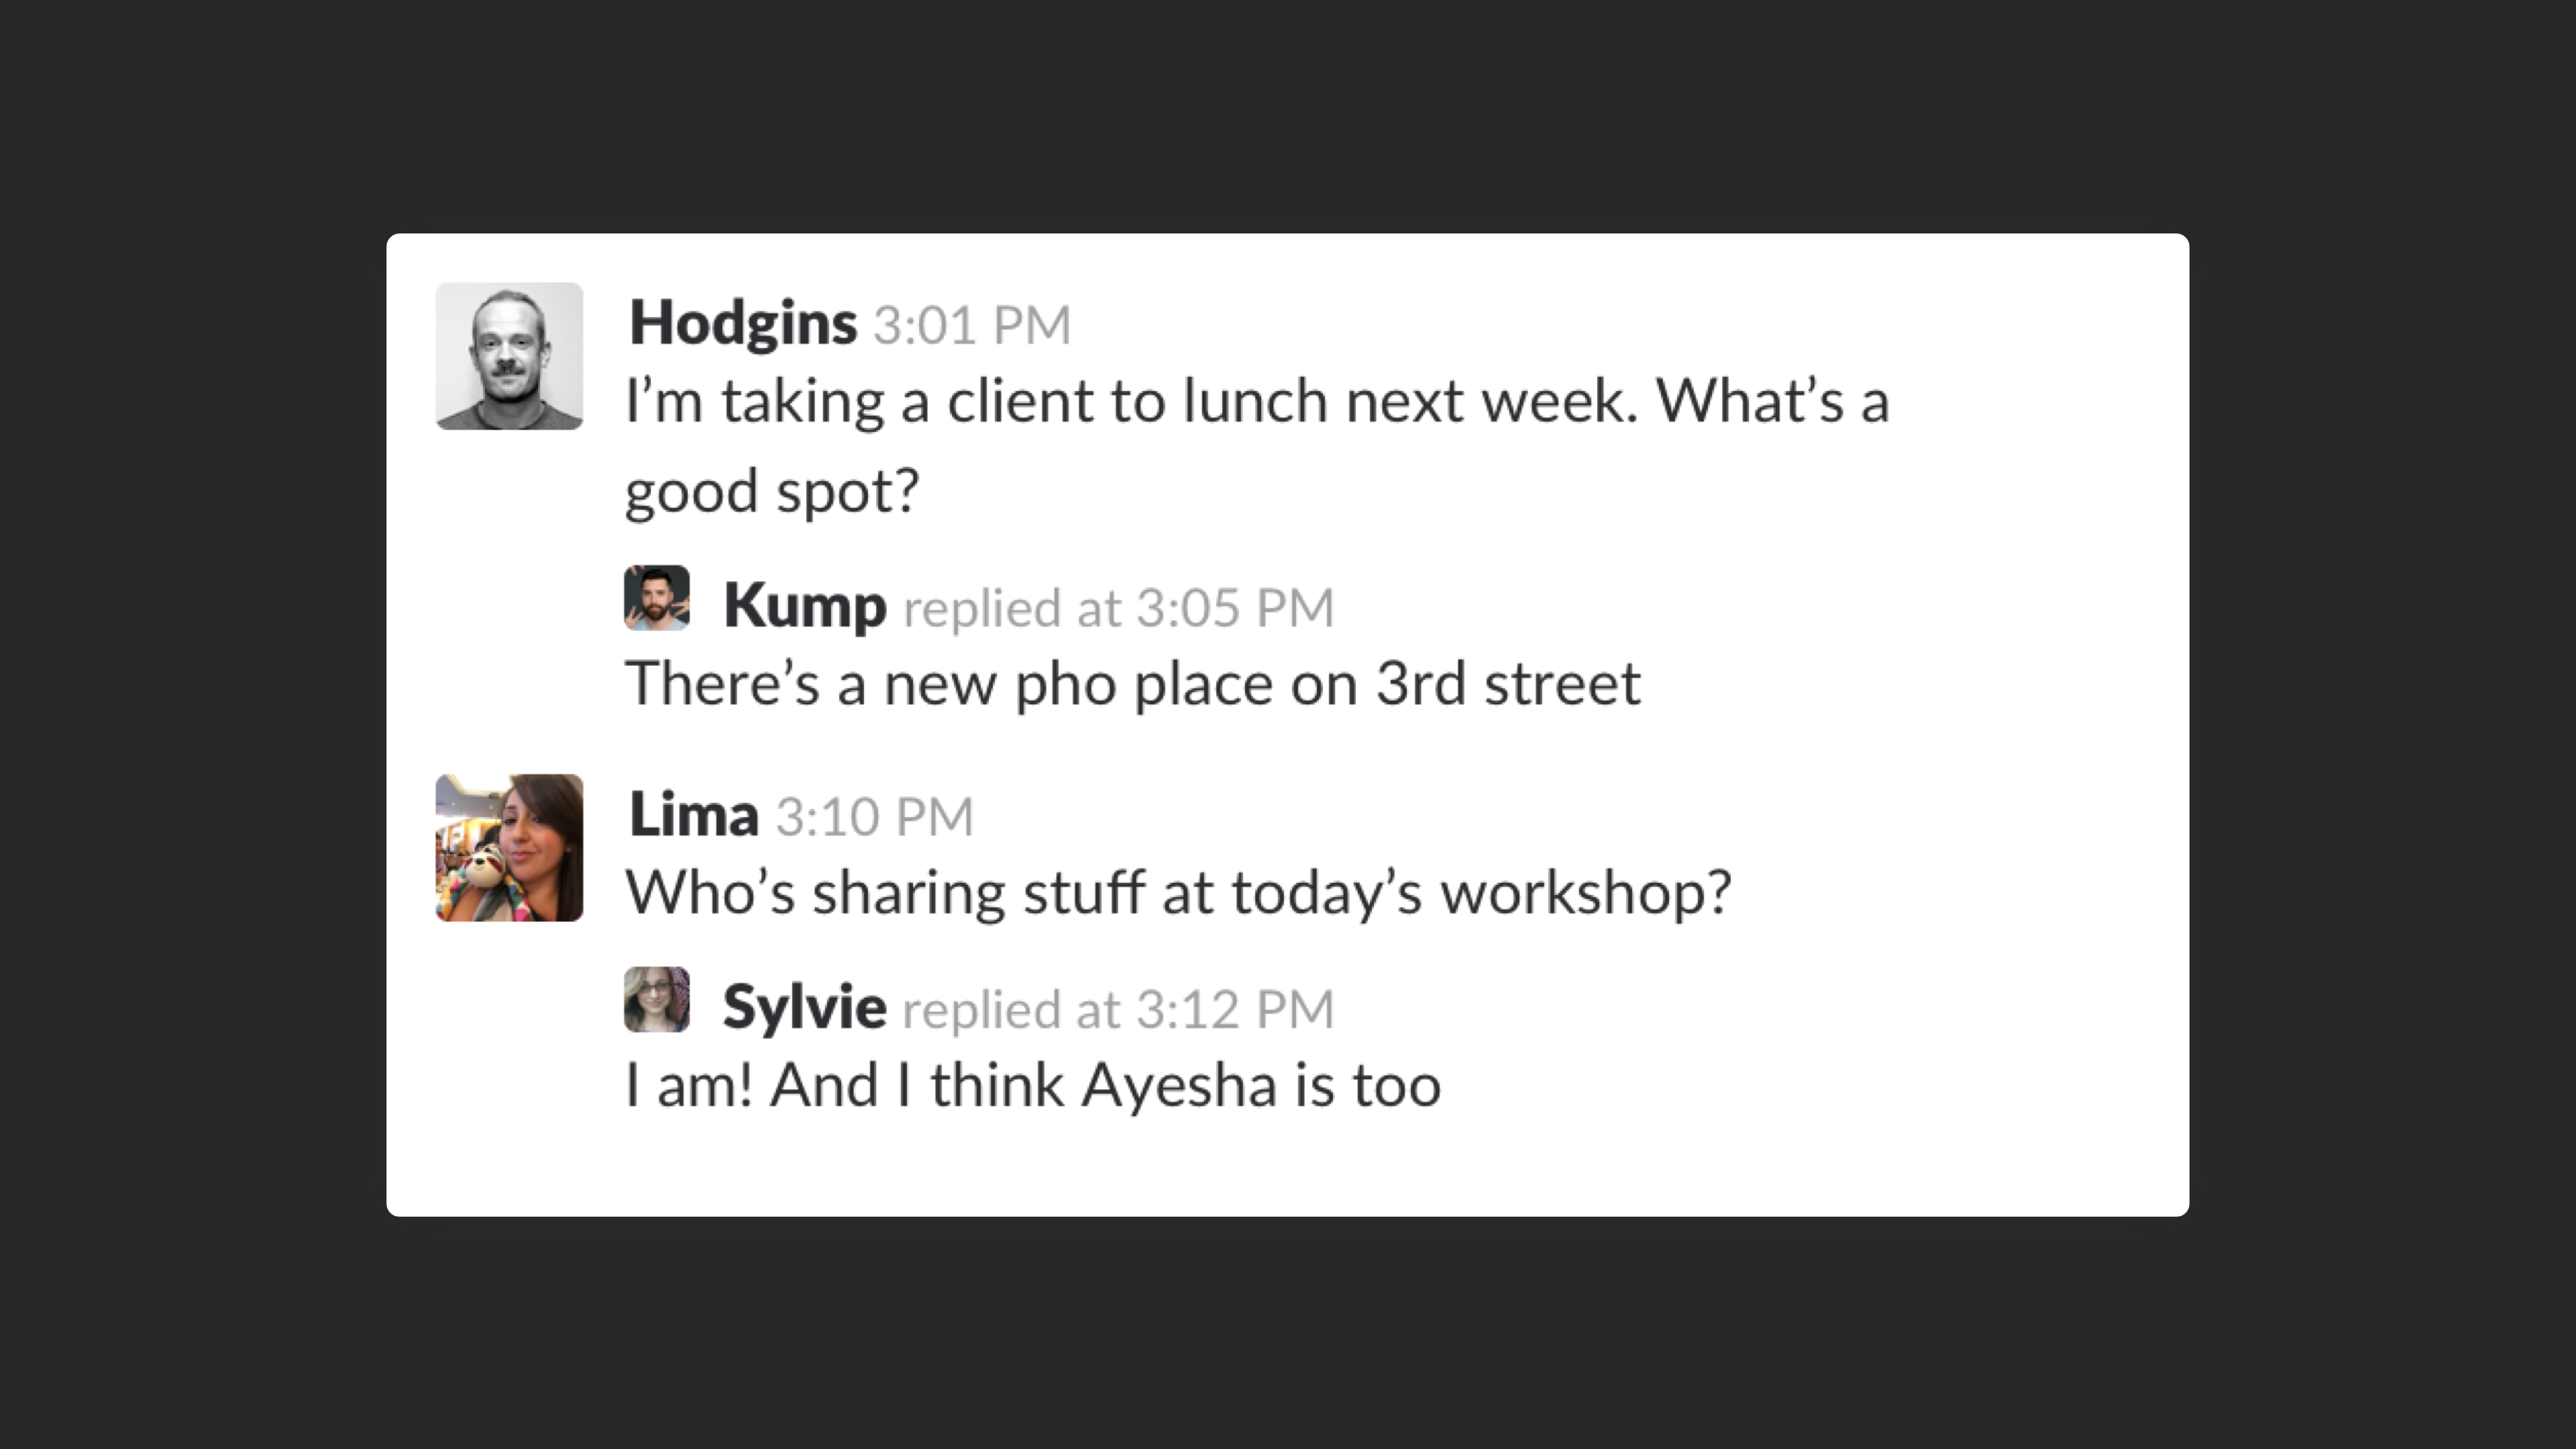This screenshot has height=1449, width=2576.
Task: Open Kump's small avatar picture
Action: click(657, 598)
